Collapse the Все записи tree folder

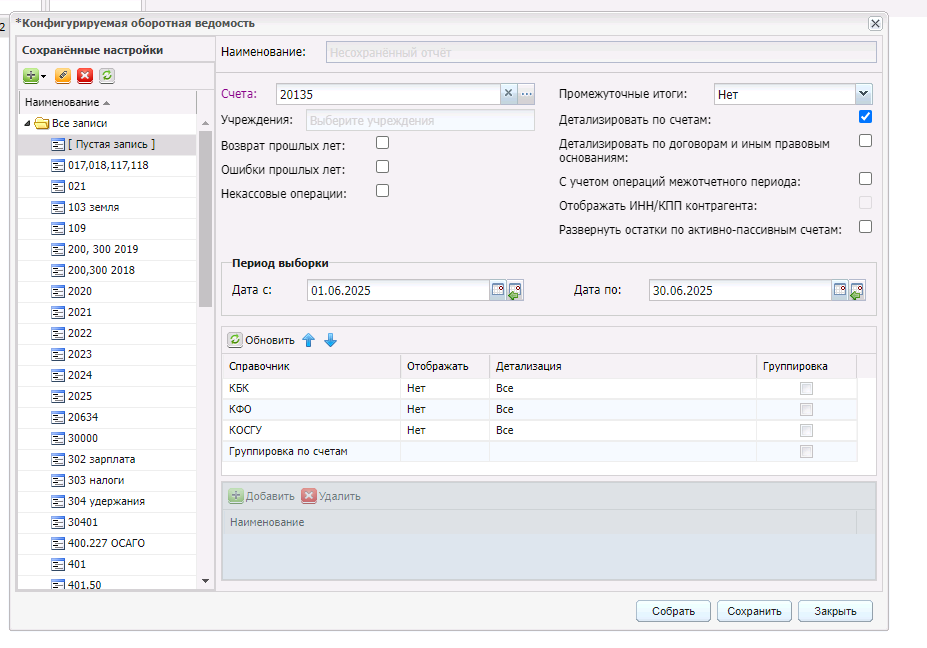click(x=27, y=123)
